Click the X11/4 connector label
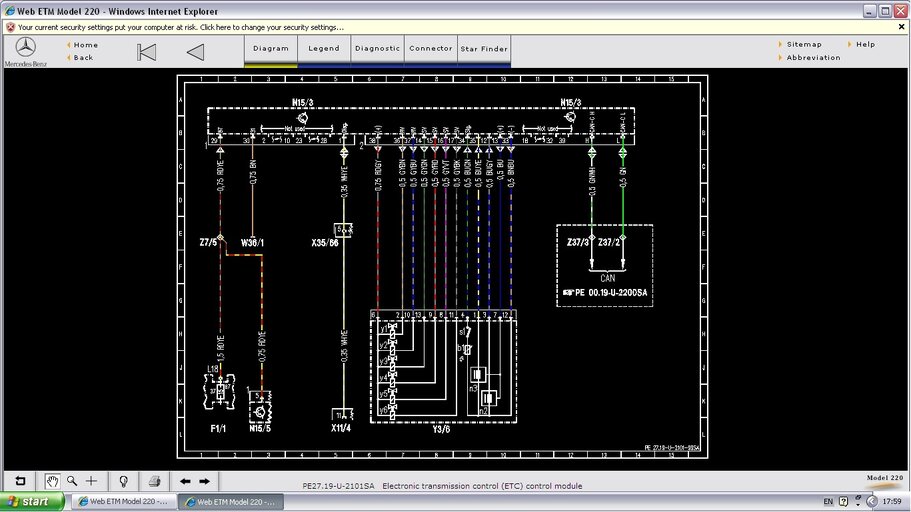This screenshot has height=512, width=911. [341, 428]
